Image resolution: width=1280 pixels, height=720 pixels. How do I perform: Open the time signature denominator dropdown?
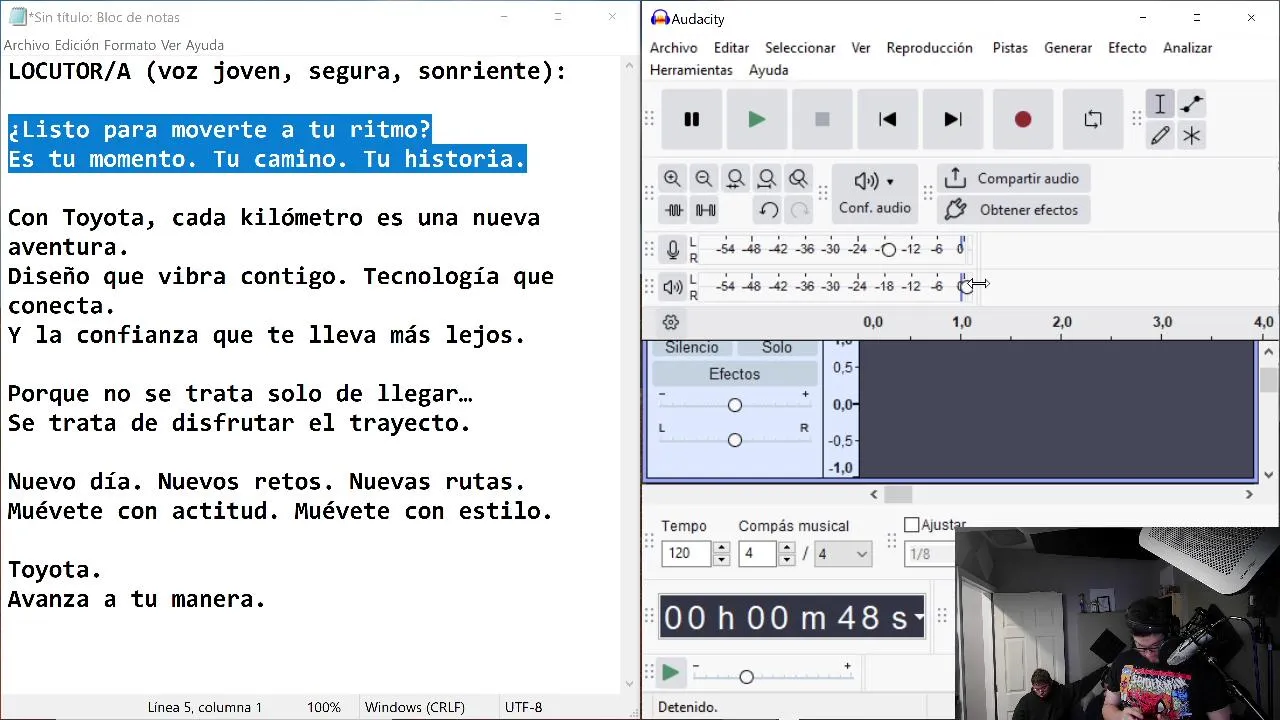pos(843,554)
